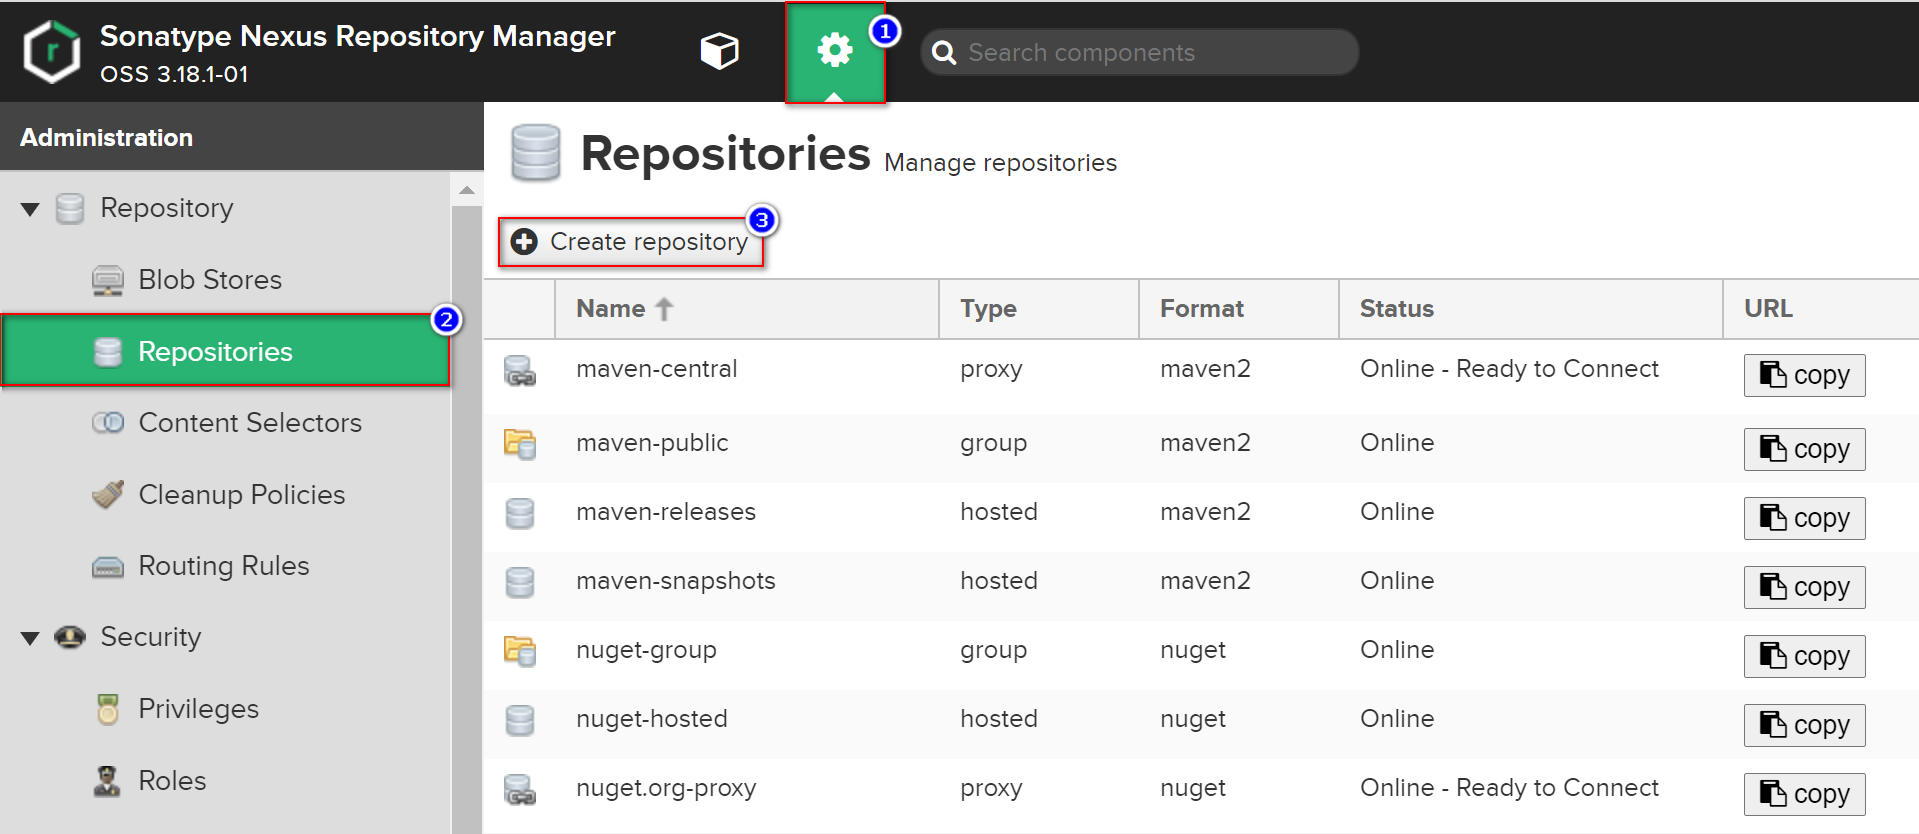Screen dimensions: 1919x834
Task: Click the nuget-group folder icon
Action: (x=520, y=651)
